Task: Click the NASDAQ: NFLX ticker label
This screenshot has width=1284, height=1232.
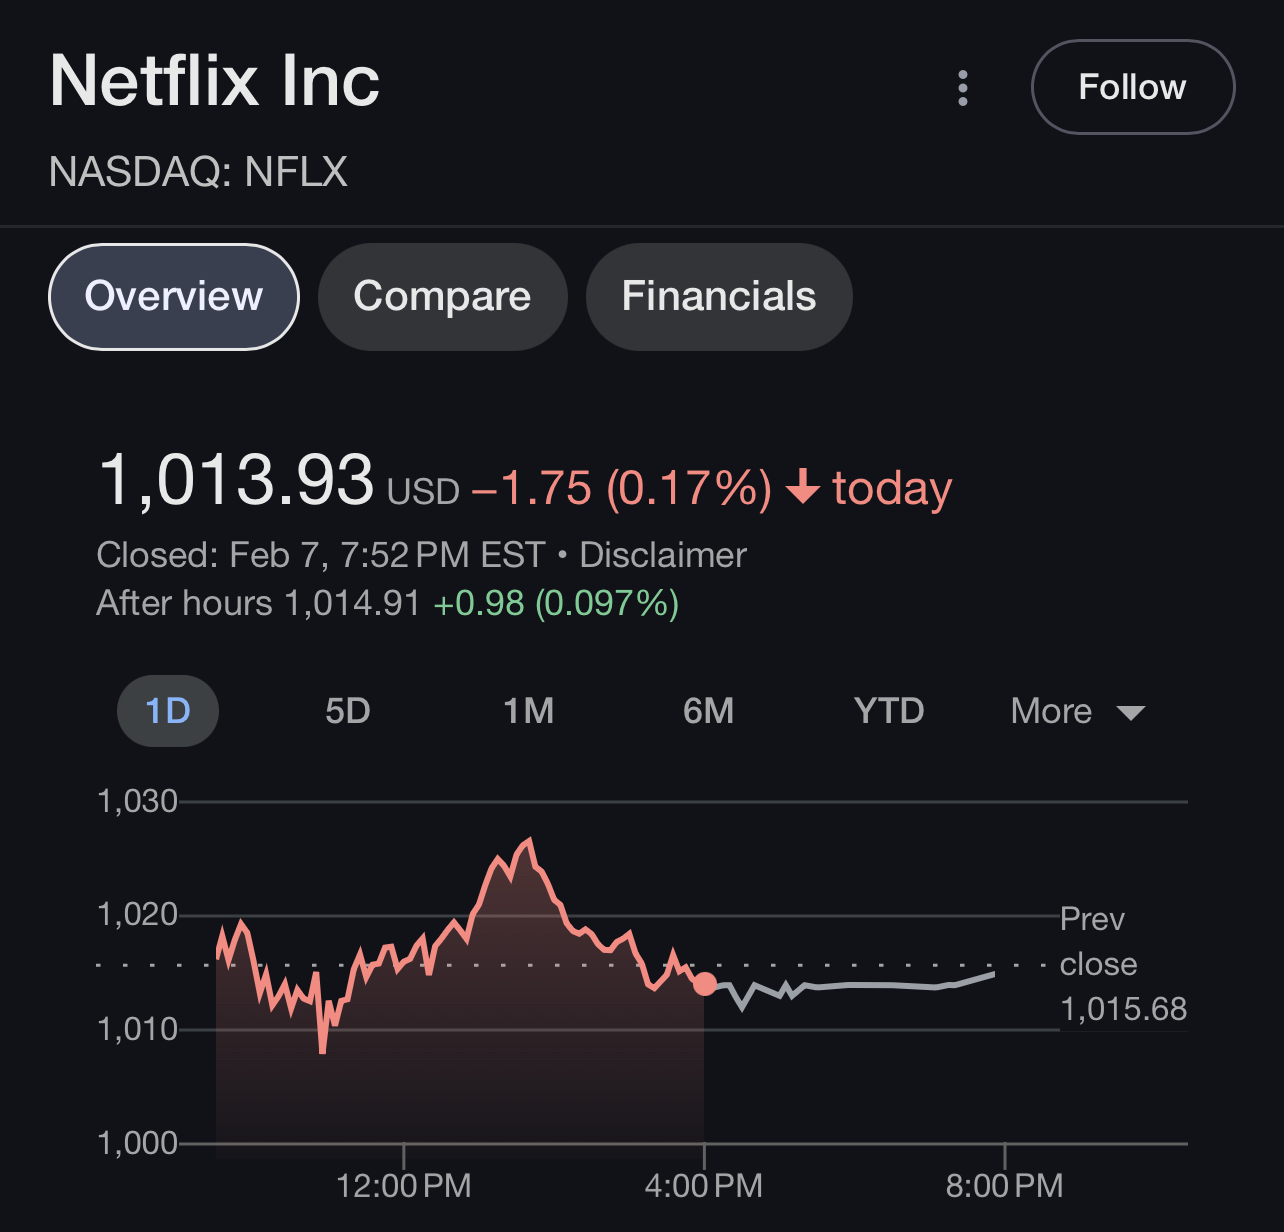Action: click(x=198, y=172)
